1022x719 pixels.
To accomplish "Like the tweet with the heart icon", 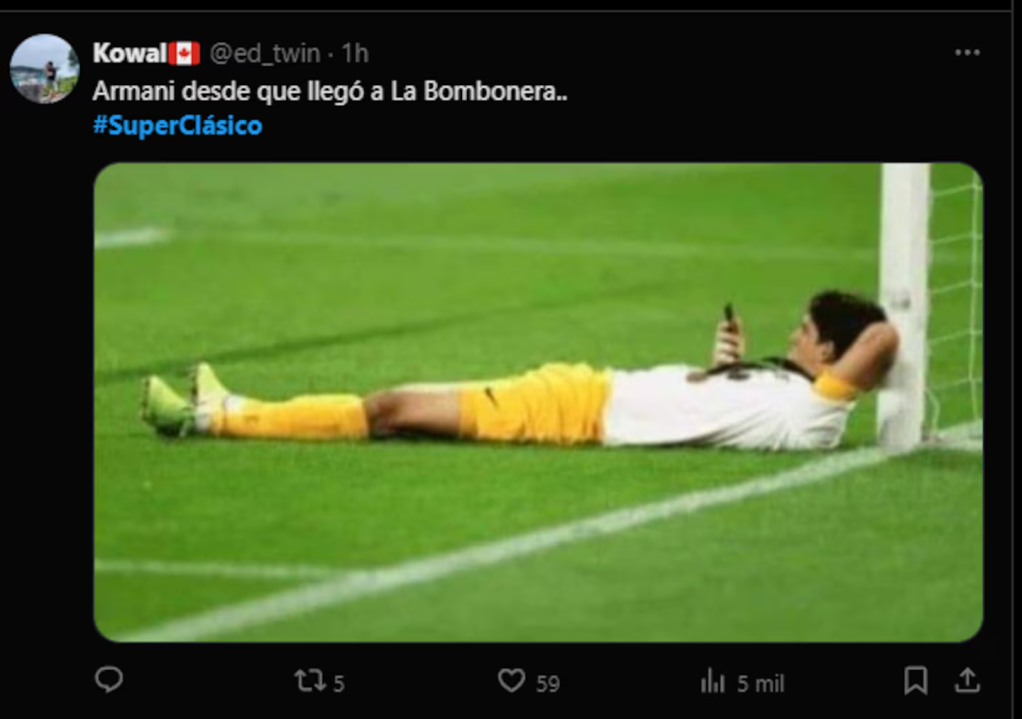I will coord(512,682).
